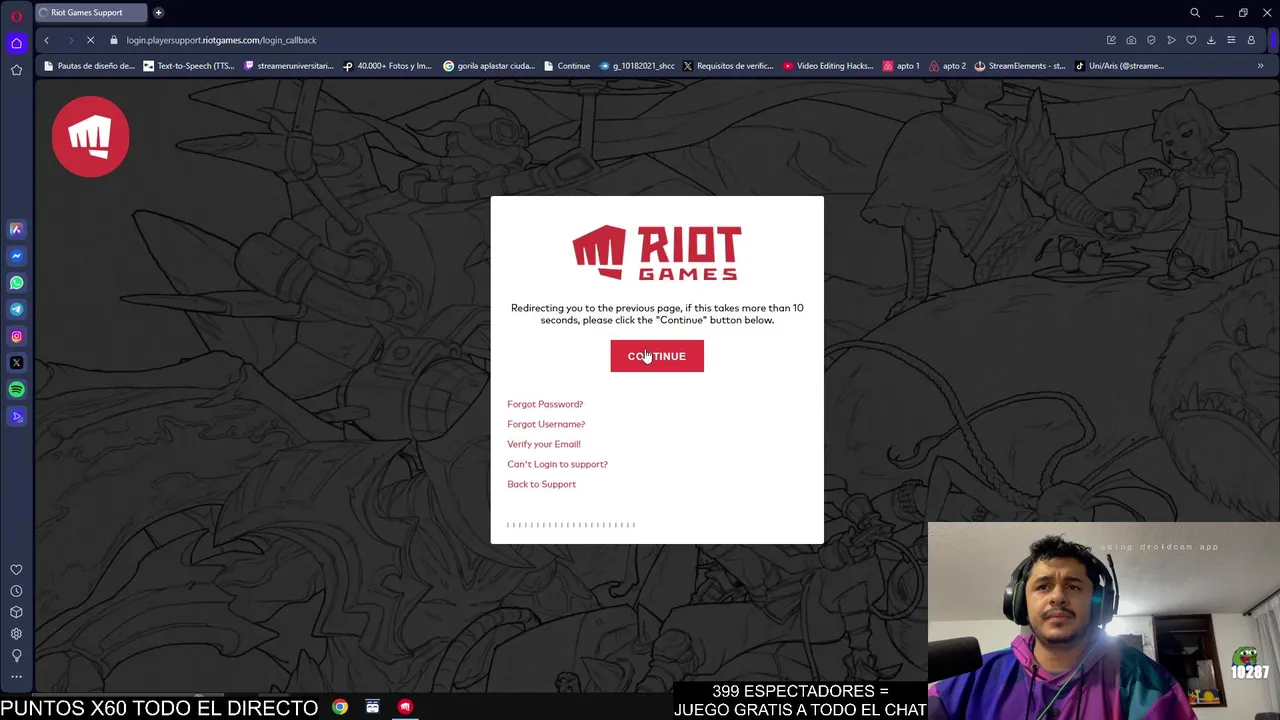Image resolution: width=1280 pixels, height=720 pixels.
Task: Click the taskbar icon between Chrome and Riot
Action: pyautogui.click(x=372, y=707)
